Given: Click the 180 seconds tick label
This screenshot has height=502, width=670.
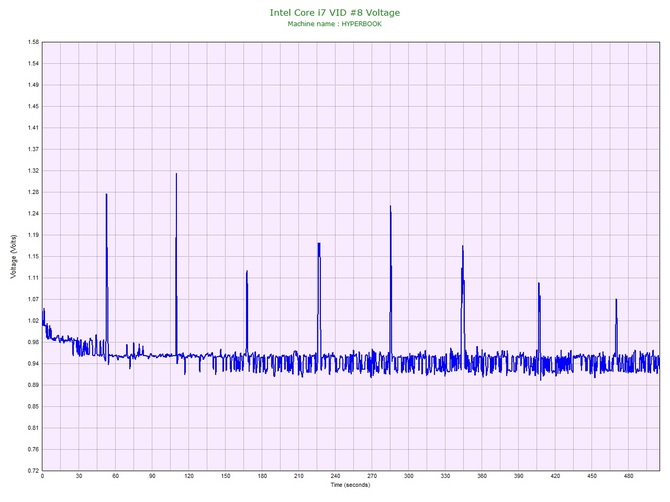Looking at the screenshot, I should pyautogui.click(x=262, y=476).
